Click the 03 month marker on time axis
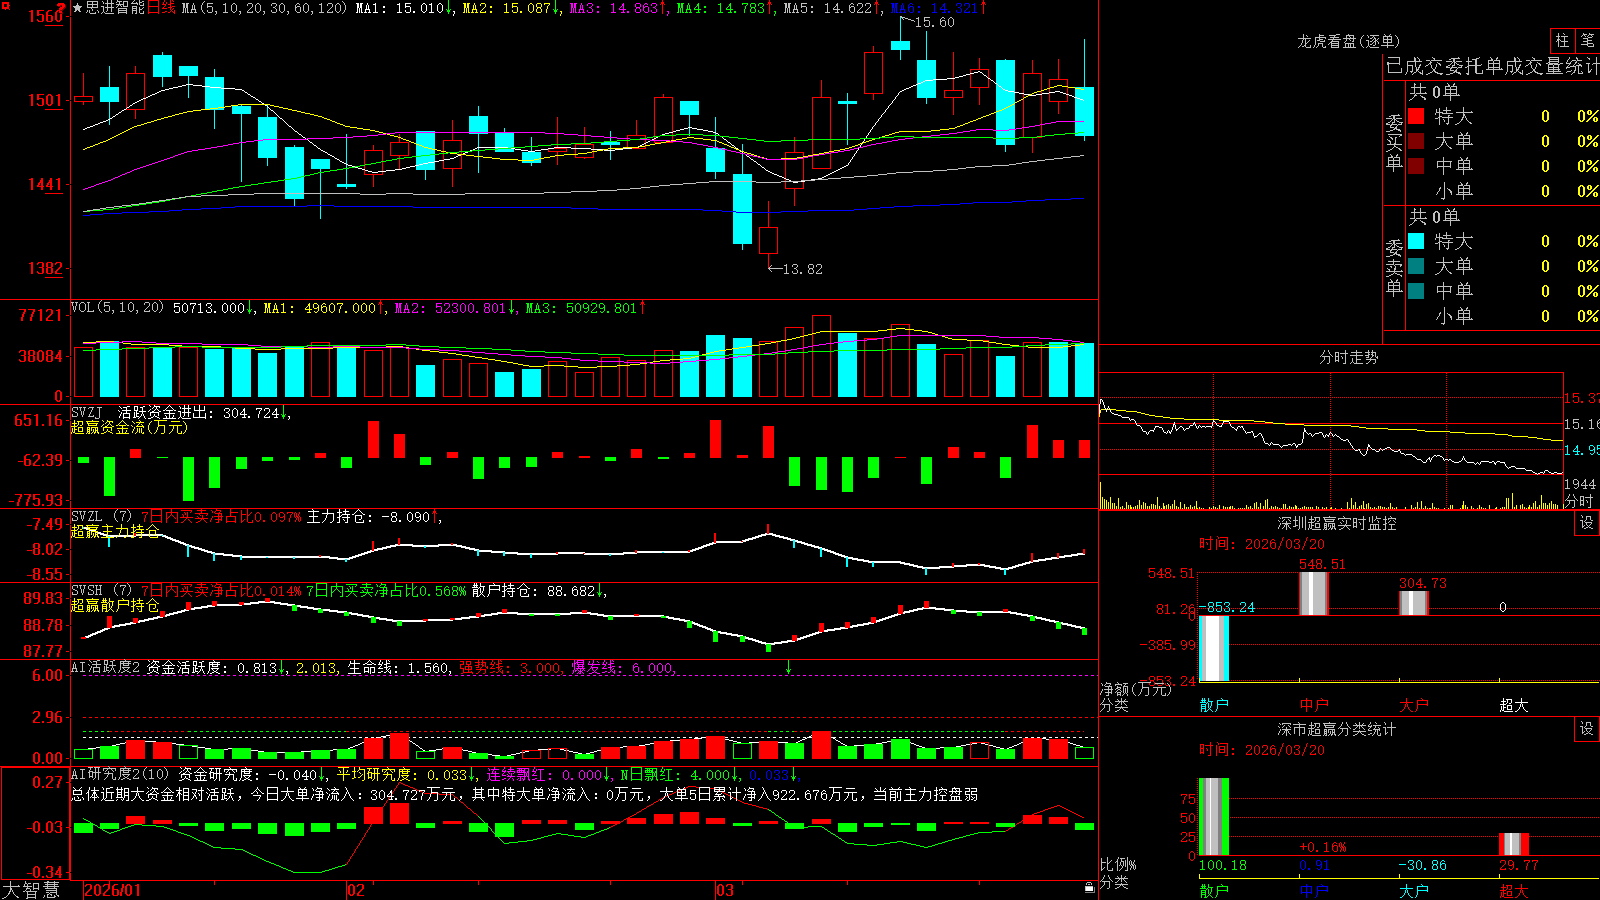The width and height of the screenshot is (1600, 900). coord(725,890)
